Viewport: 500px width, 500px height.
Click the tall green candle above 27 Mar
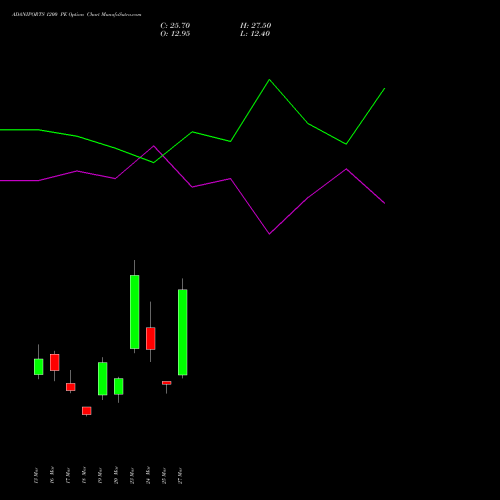(183, 332)
